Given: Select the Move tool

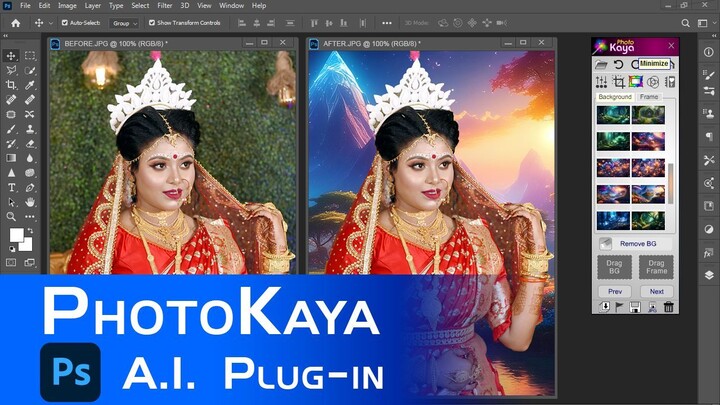Looking at the screenshot, I should [x=11, y=56].
